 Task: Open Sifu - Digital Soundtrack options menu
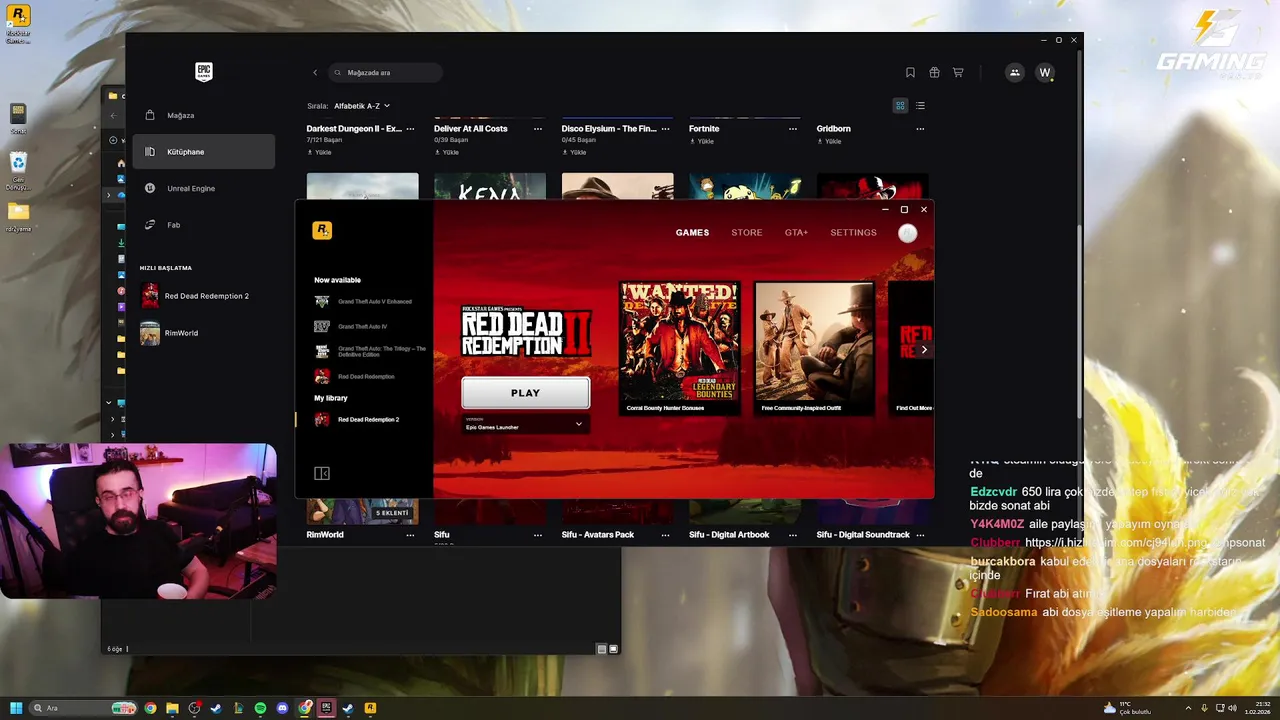920,535
